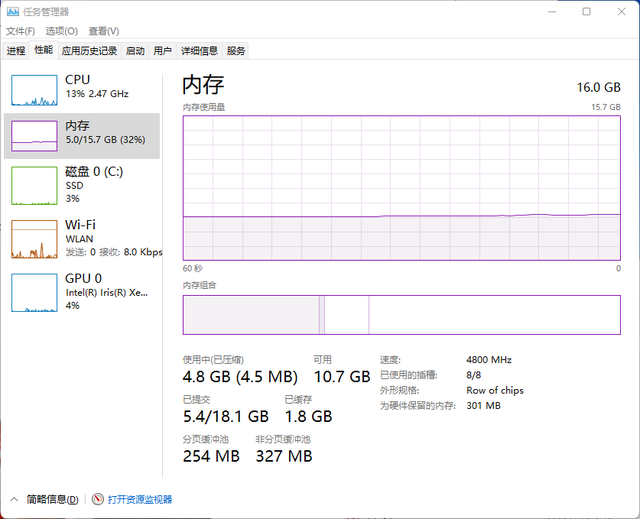Click the Disk 0 (C:) graph icon
Image resolution: width=640 pixels, height=519 pixels.
[x=35, y=185]
